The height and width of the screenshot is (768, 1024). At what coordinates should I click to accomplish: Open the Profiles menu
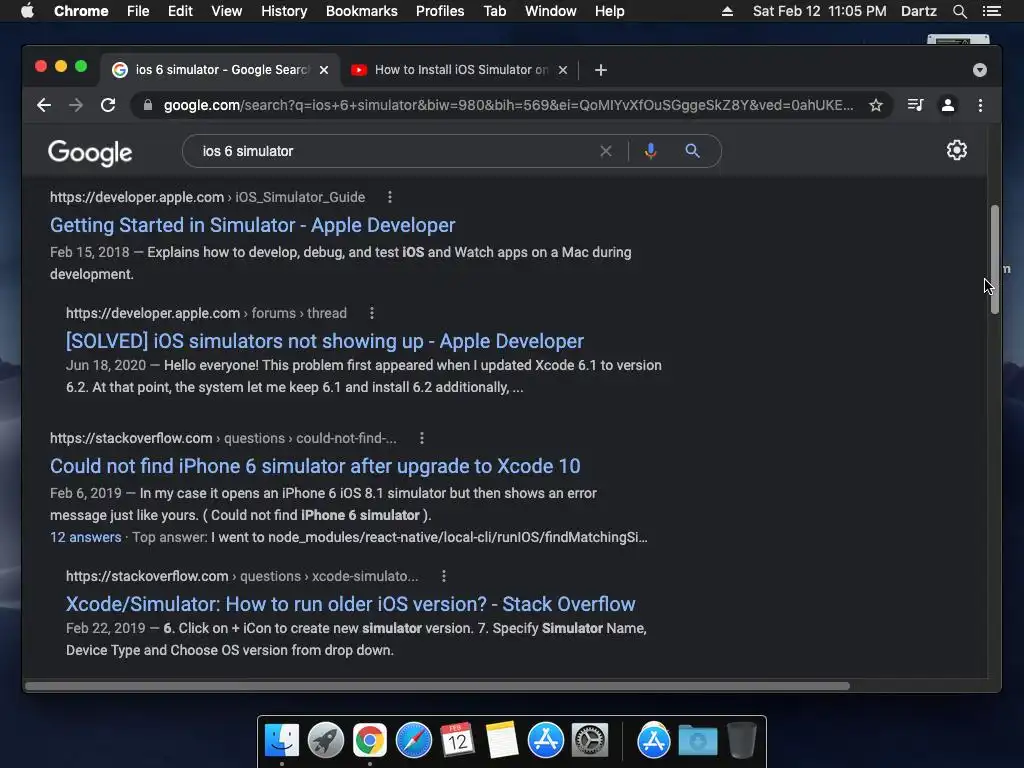tap(440, 11)
